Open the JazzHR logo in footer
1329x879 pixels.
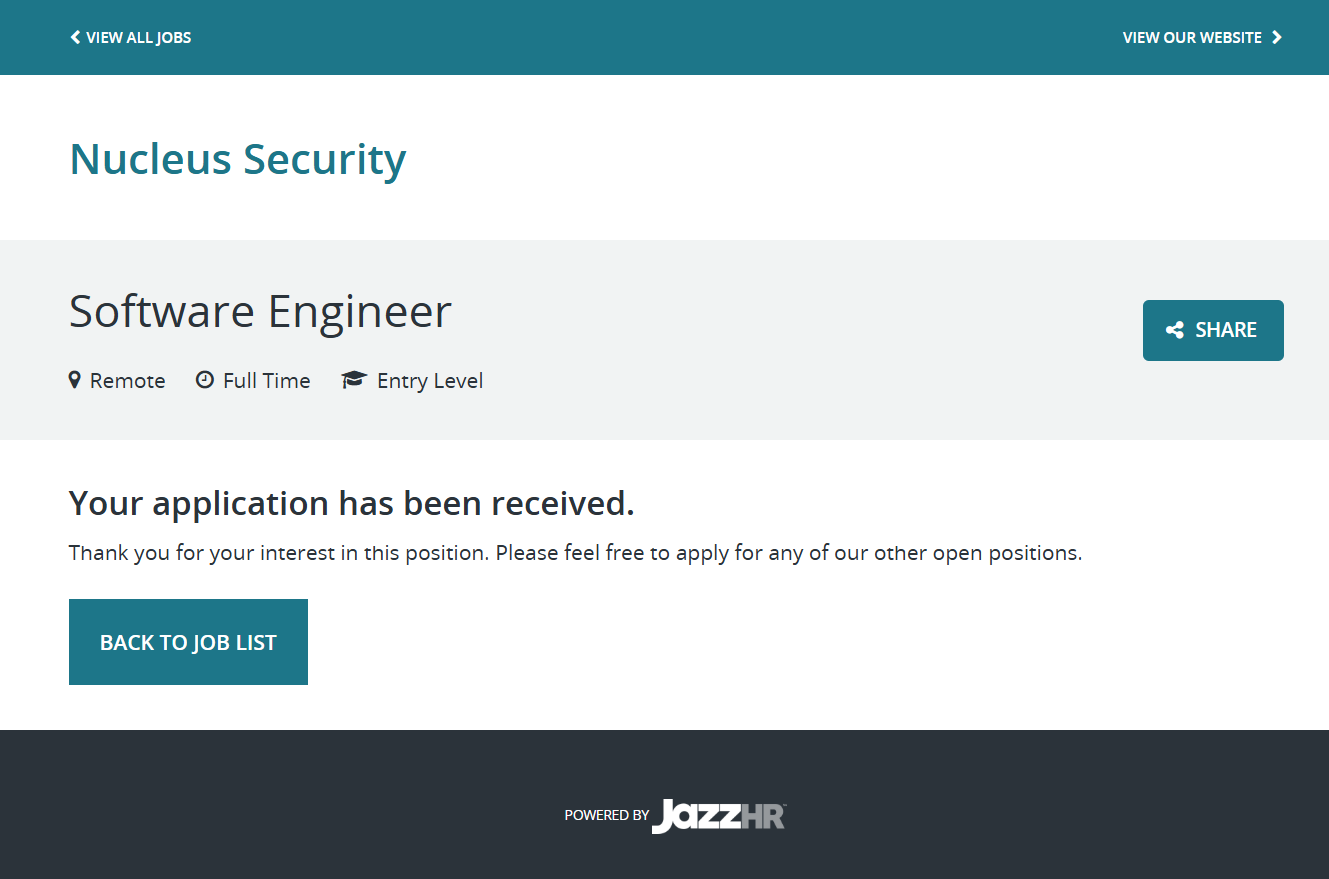coord(700,816)
